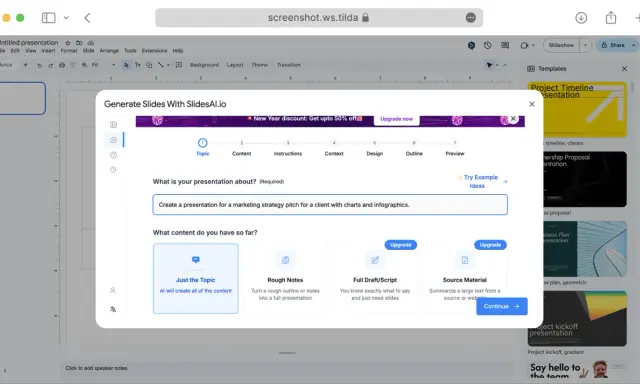Screen dimensions: 640x384
Task: Open version history clock icon
Action: (x=487, y=45)
